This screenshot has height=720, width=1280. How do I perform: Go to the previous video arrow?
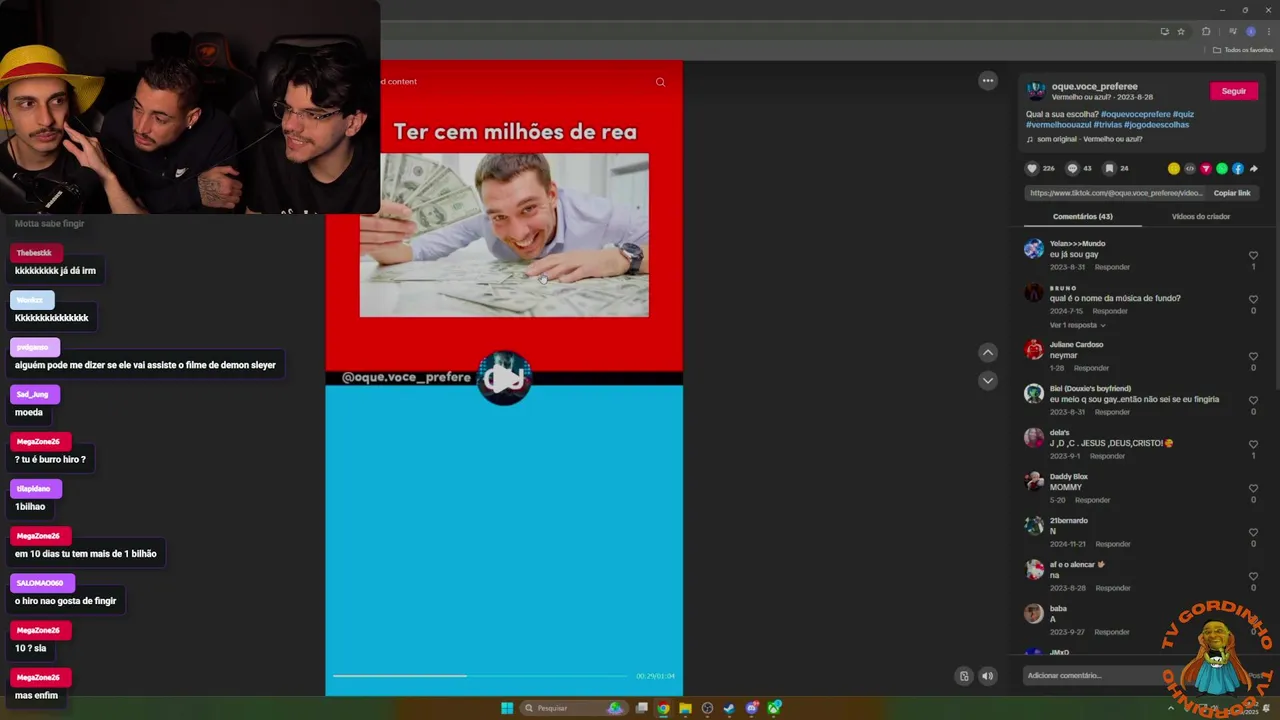988,352
